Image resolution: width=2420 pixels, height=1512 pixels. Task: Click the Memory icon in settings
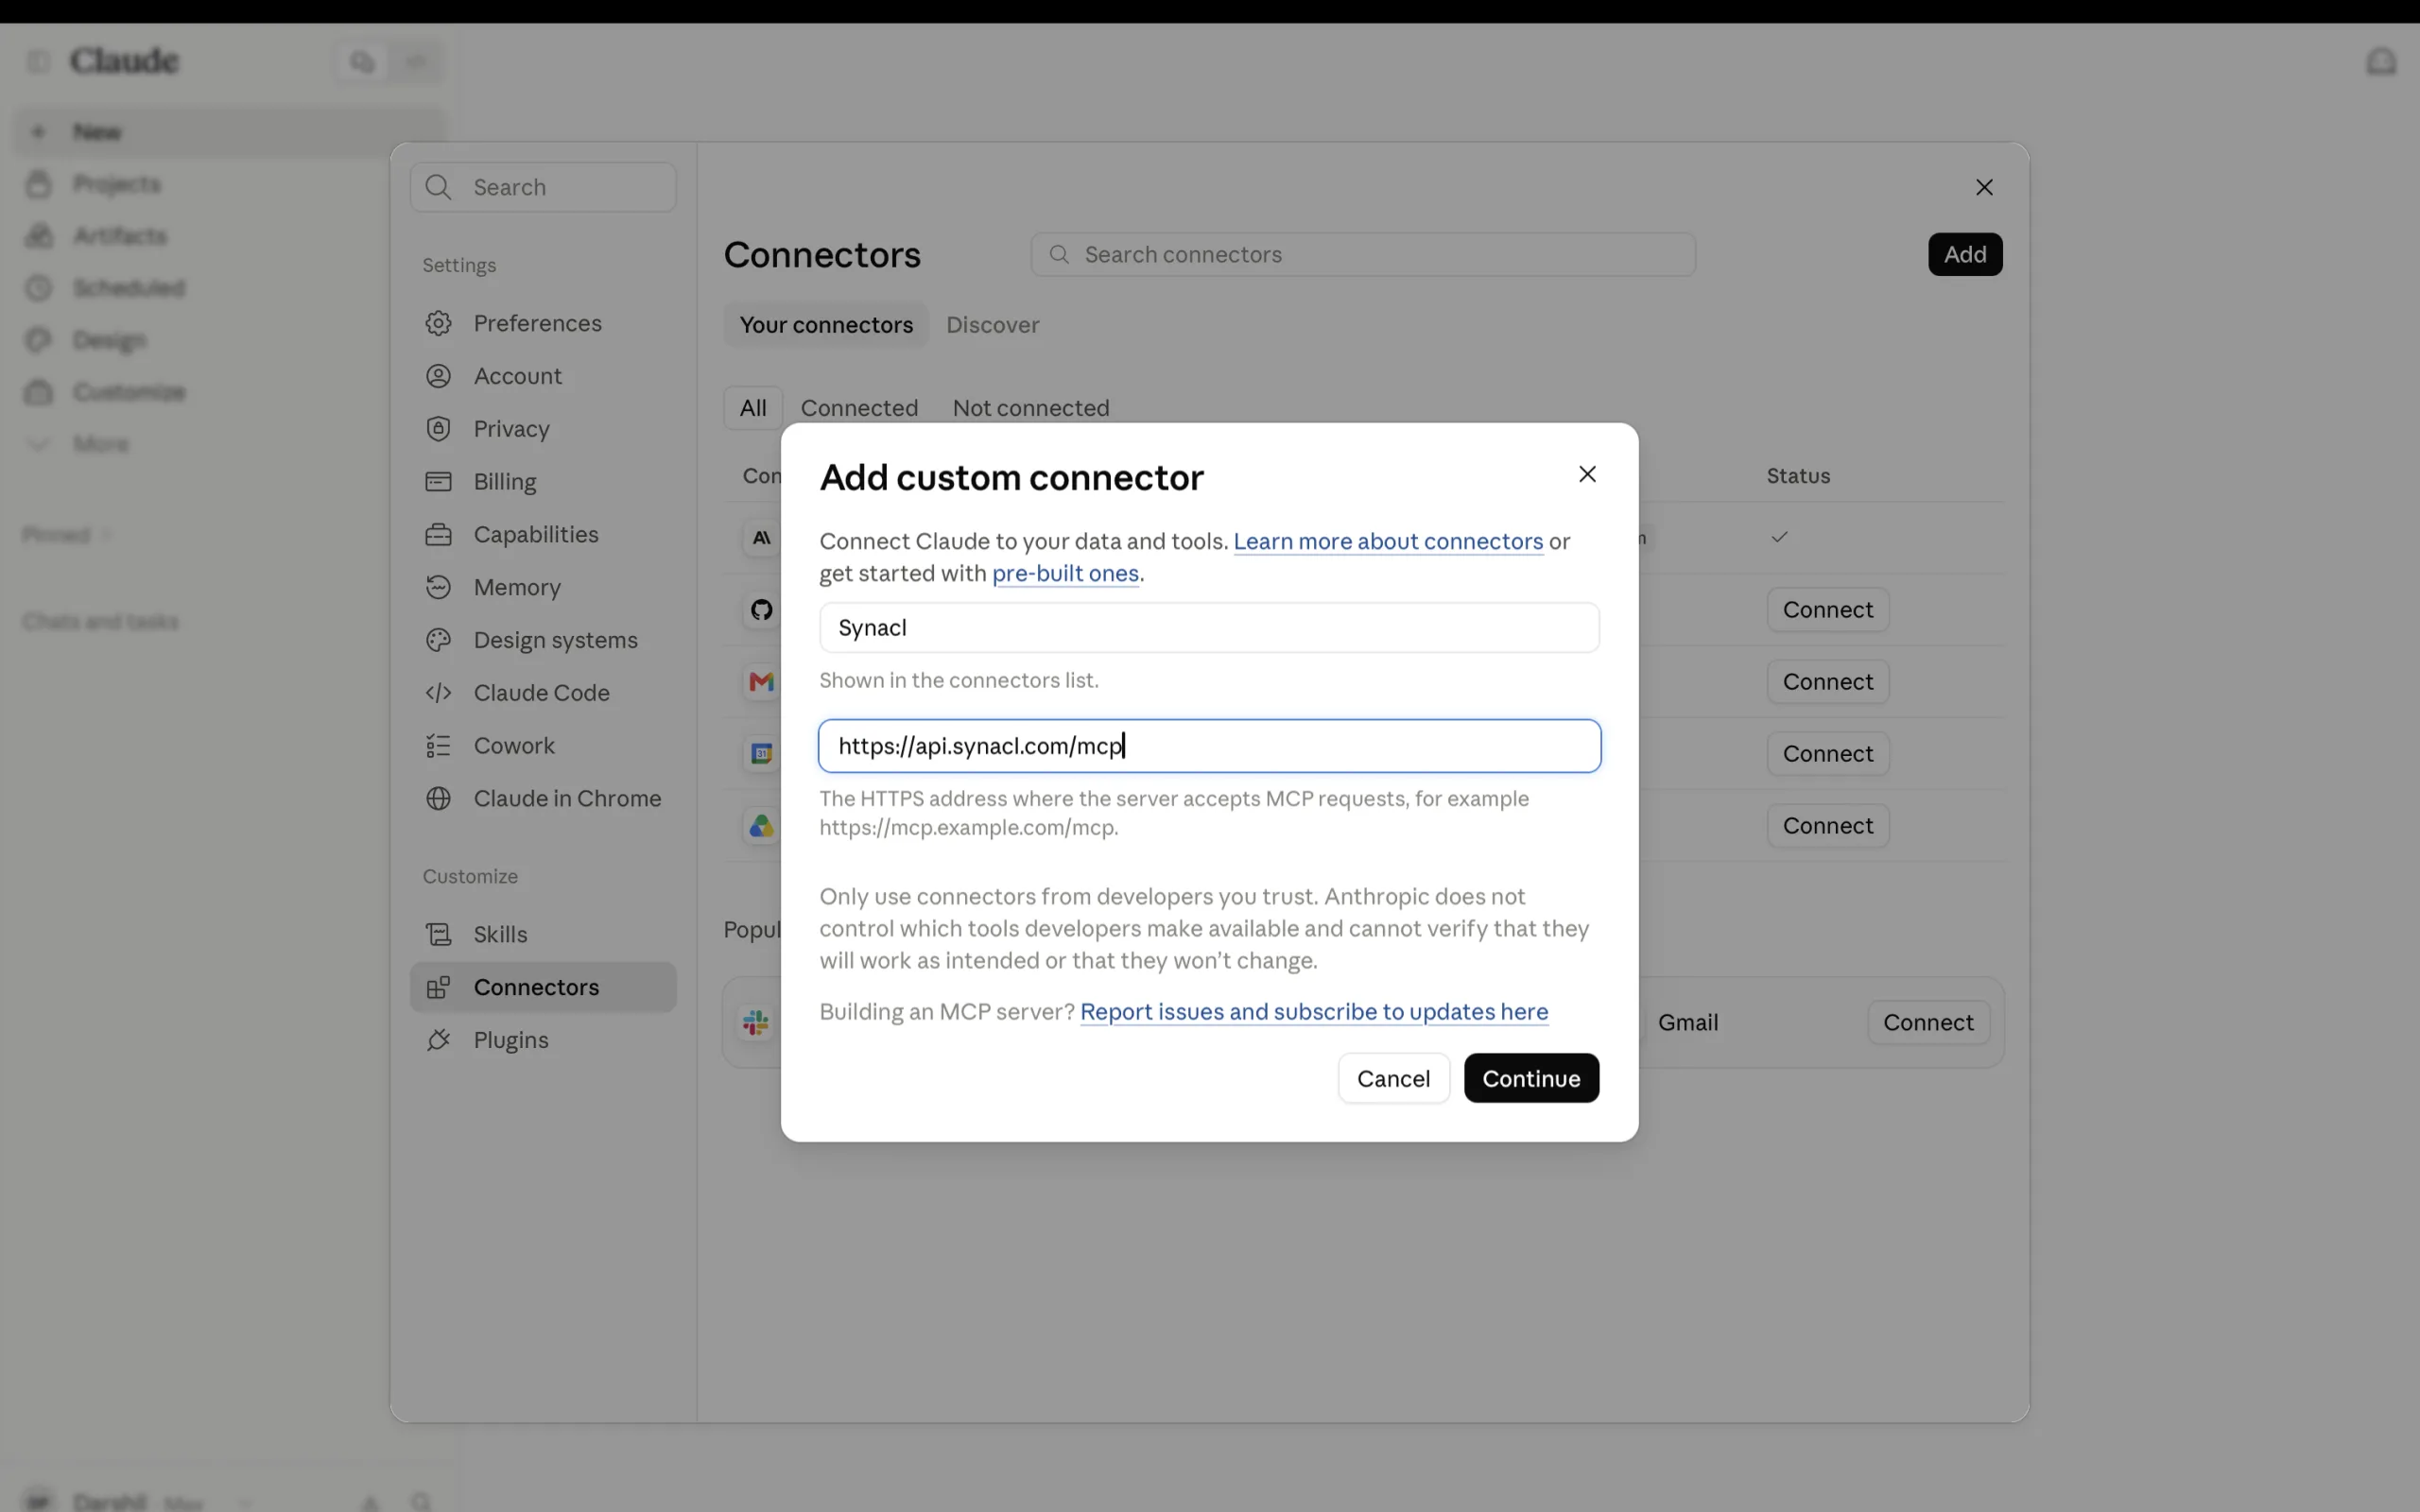click(x=438, y=587)
